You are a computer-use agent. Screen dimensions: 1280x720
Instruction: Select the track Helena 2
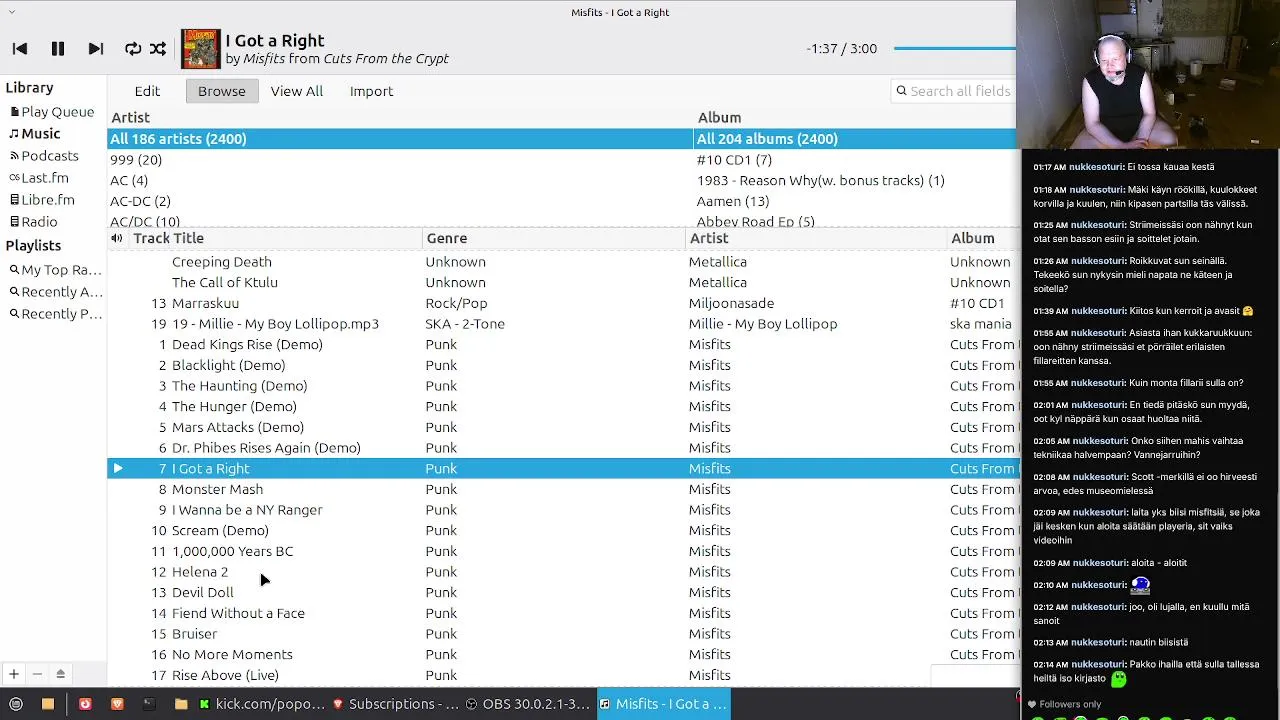[200, 572]
